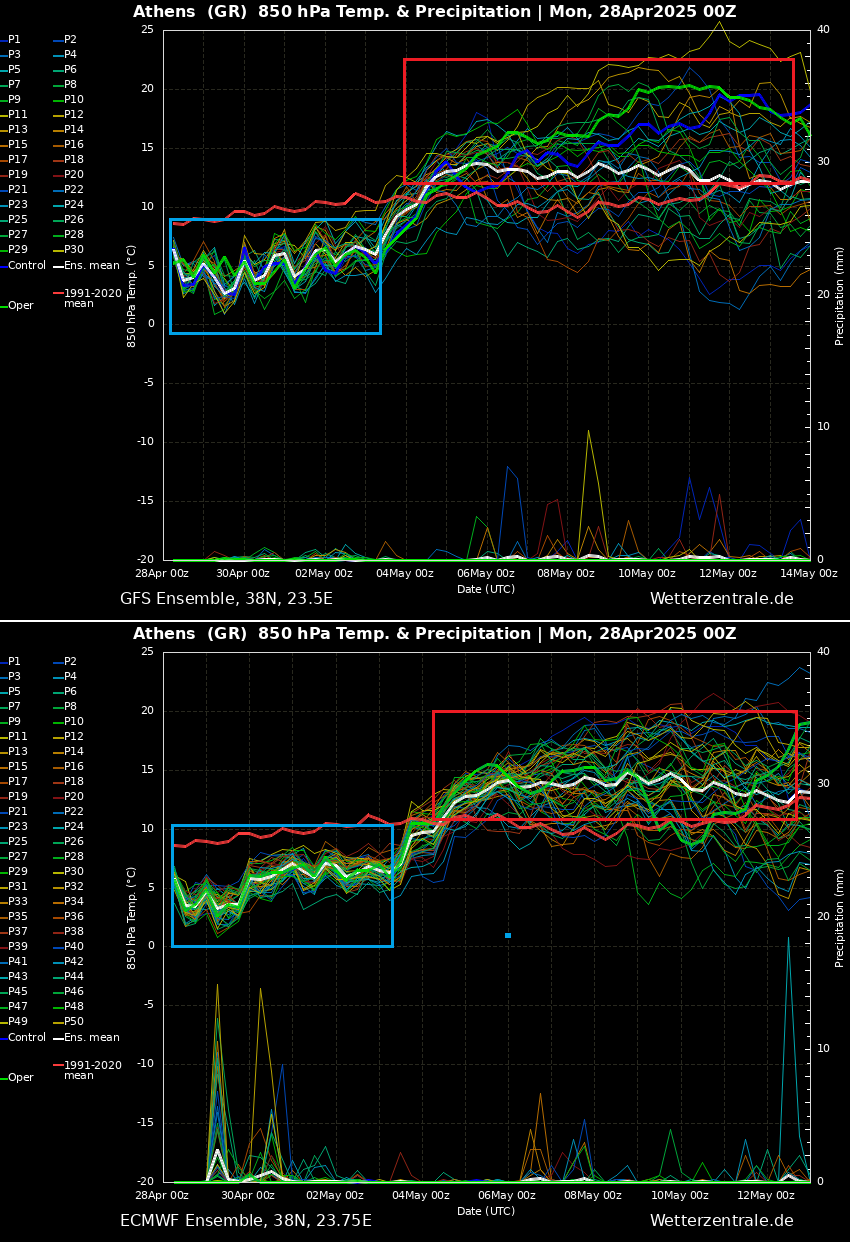Click the P41 legend entry in the ECMWF chart
The width and height of the screenshot is (852, 1242).
pos(18,962)
